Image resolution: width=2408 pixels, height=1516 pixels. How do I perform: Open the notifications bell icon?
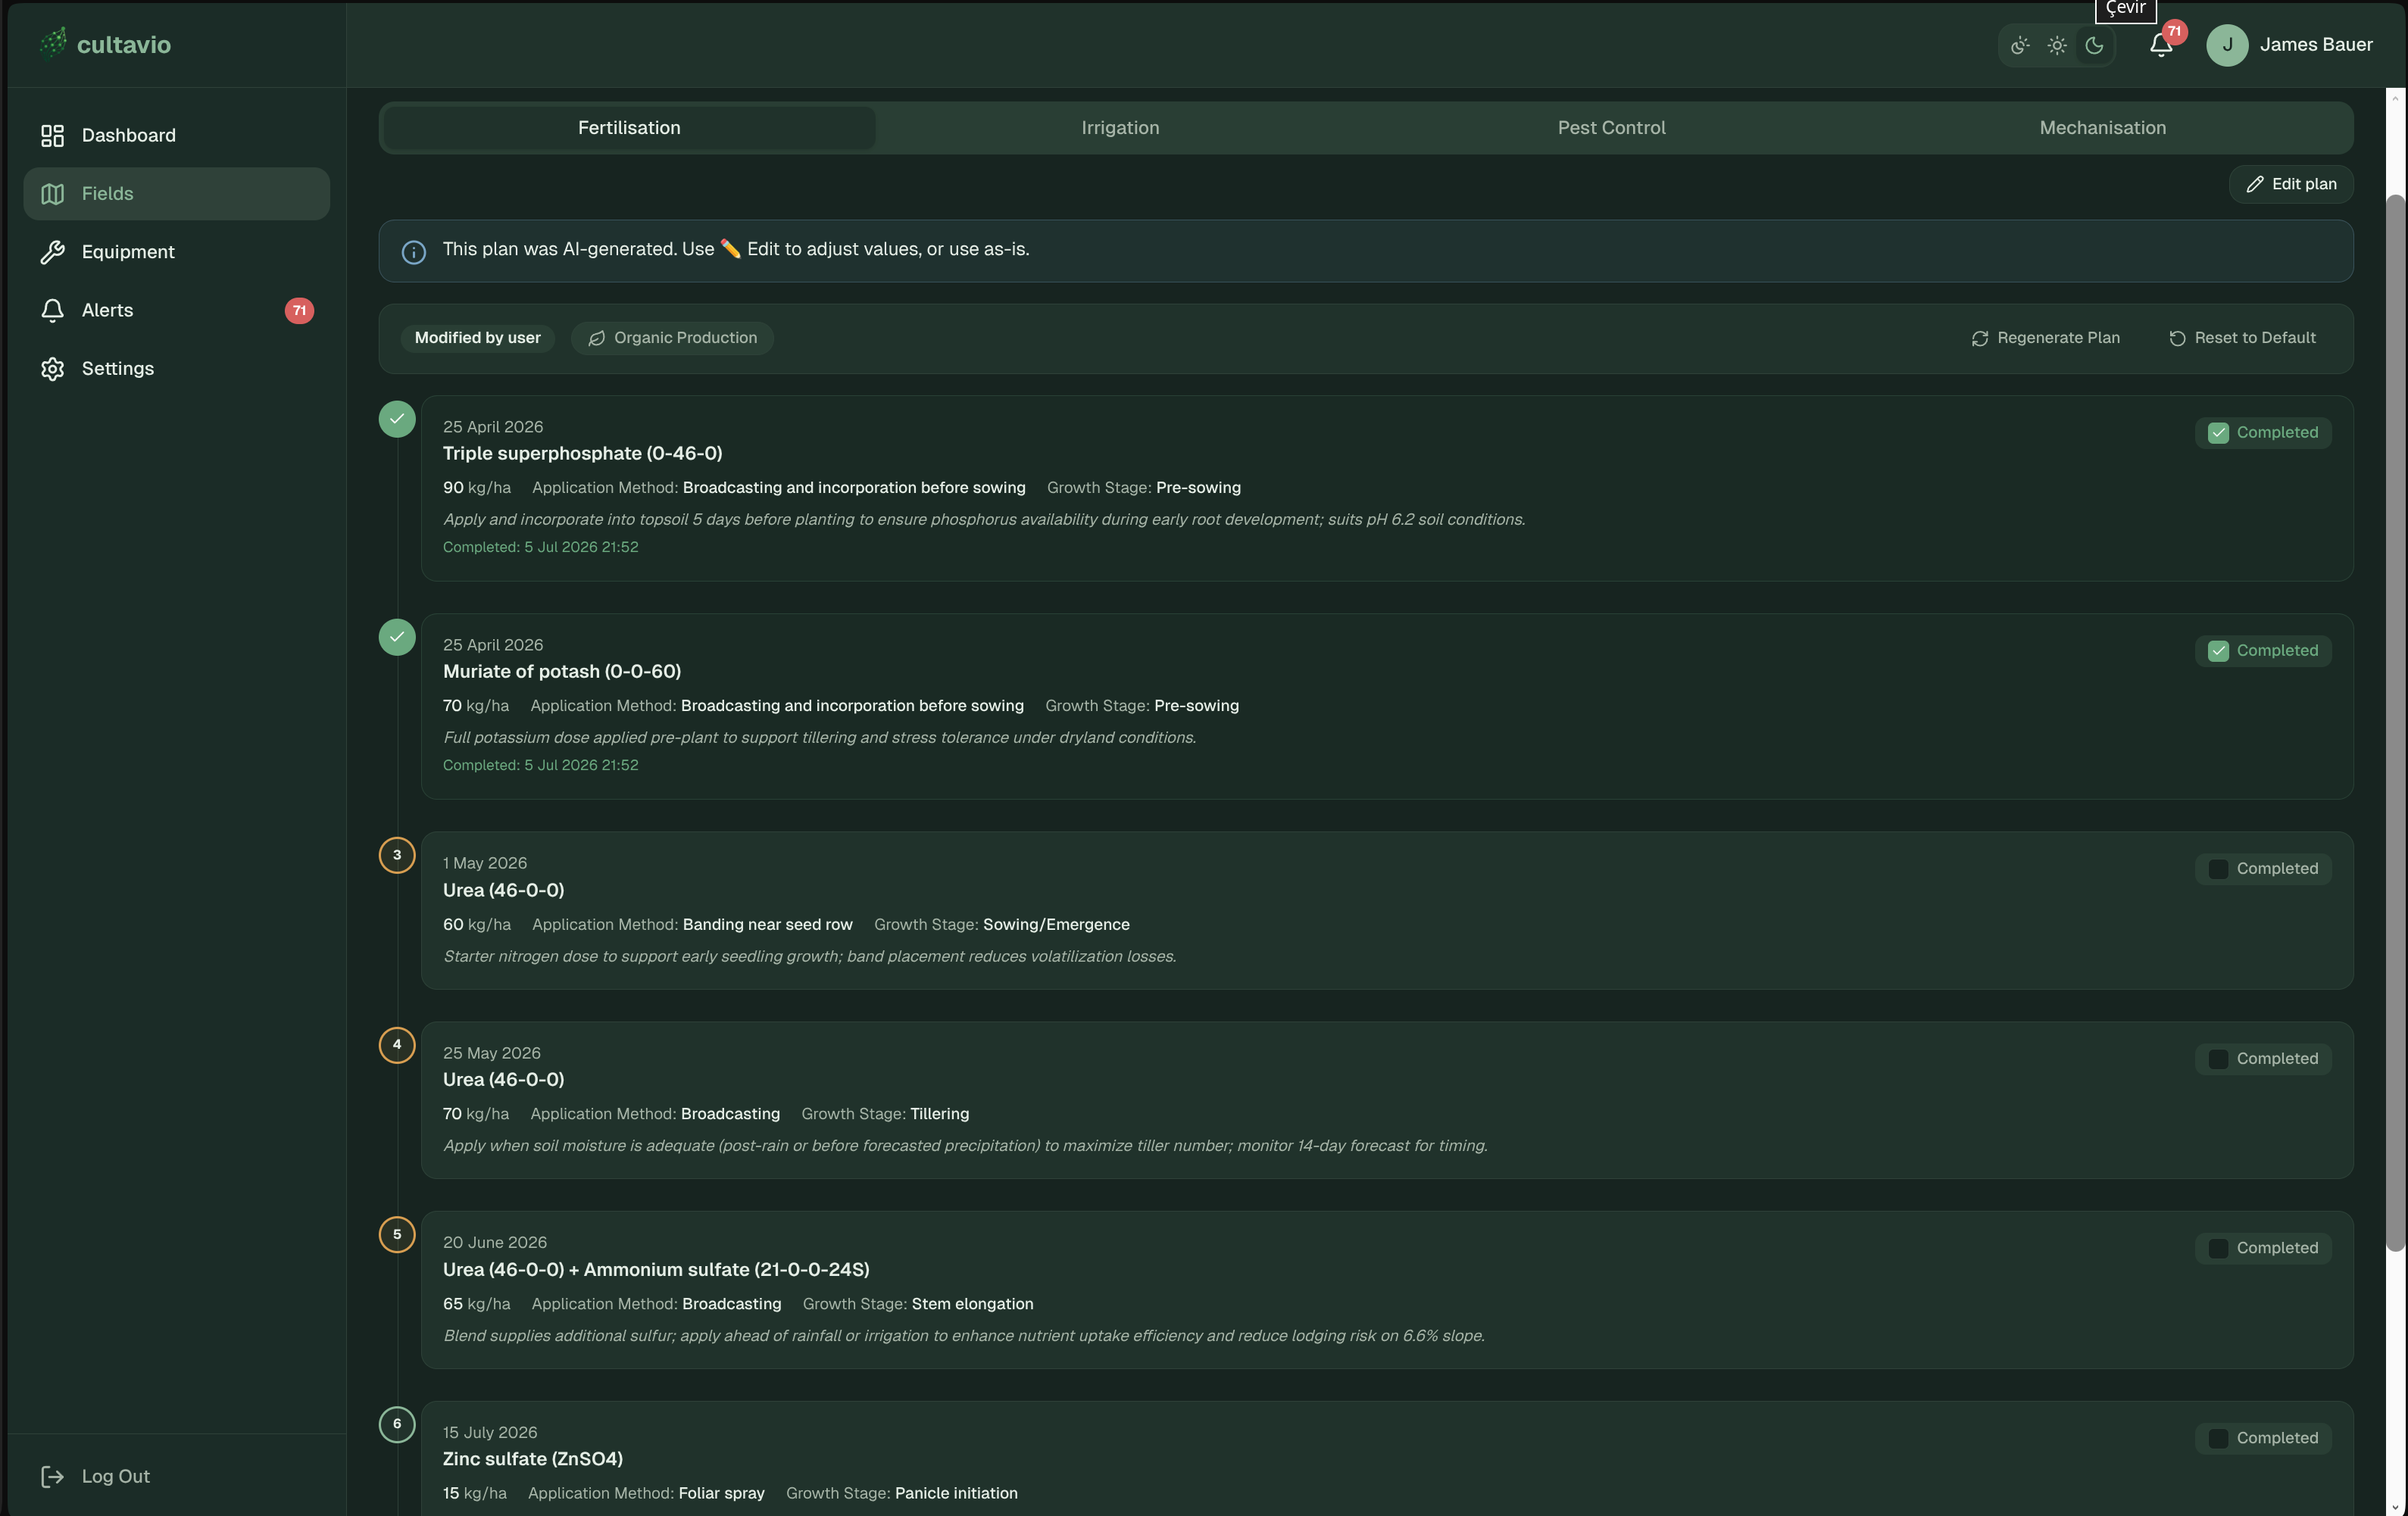point(2160,45)
